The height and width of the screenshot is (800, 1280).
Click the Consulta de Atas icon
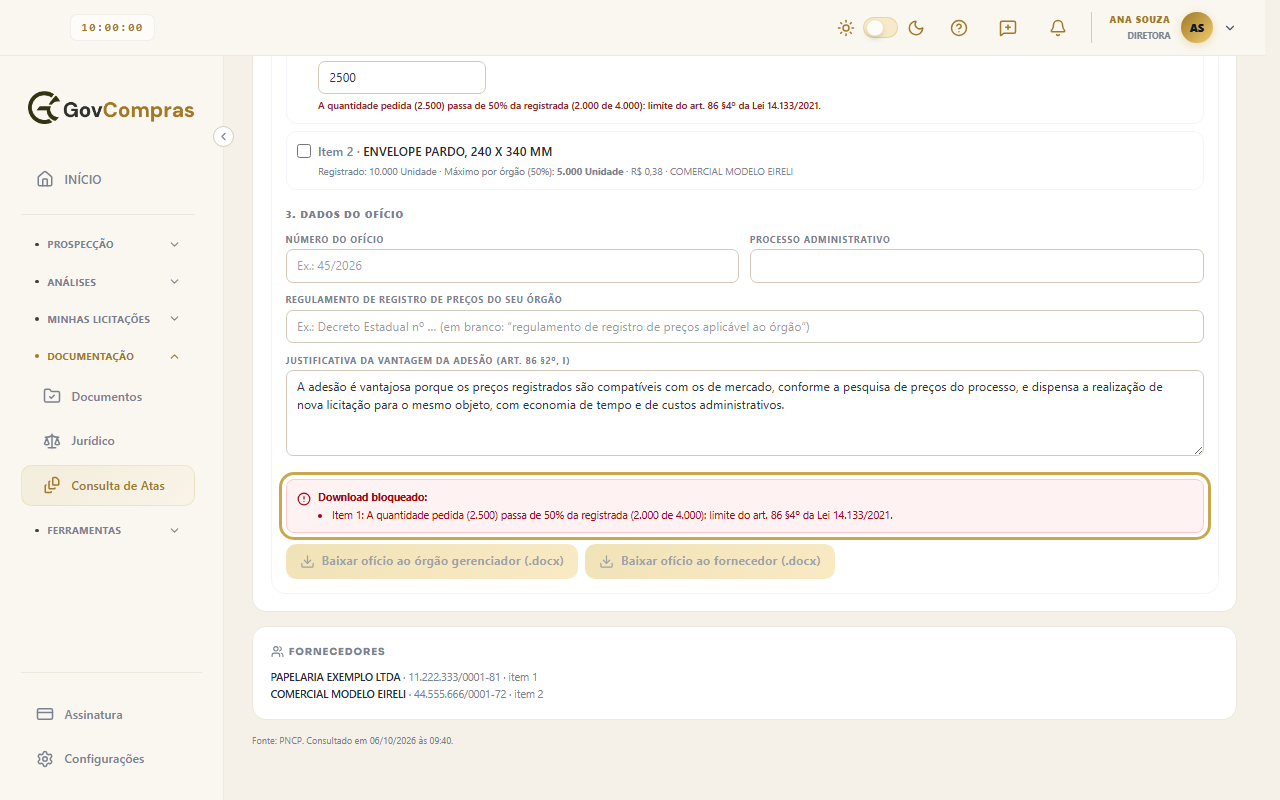pyautogui.click(x=52, y=486)
